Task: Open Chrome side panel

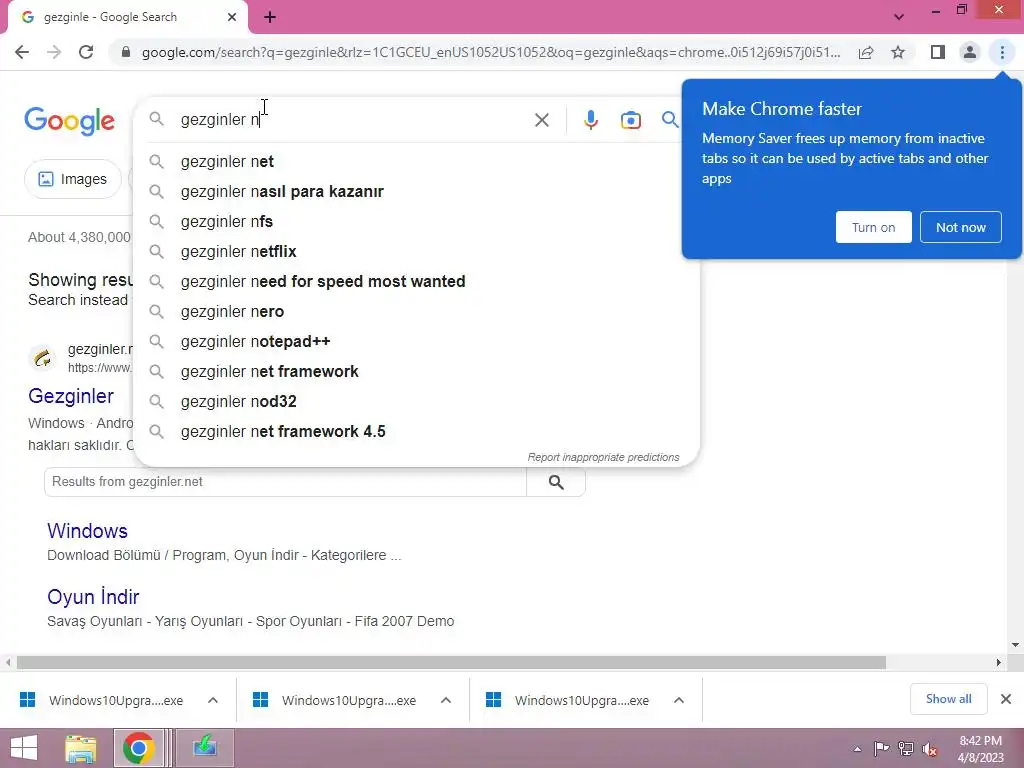Action: pos(938,52)
